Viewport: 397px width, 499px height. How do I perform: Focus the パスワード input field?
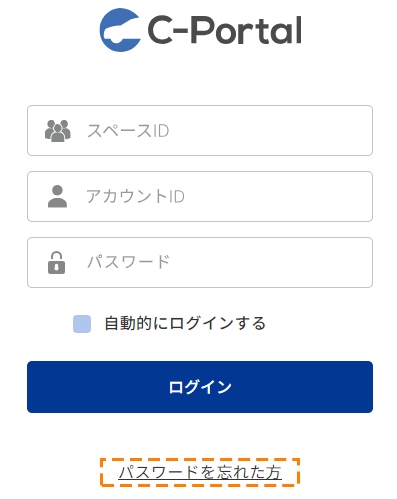click(200, 262)
